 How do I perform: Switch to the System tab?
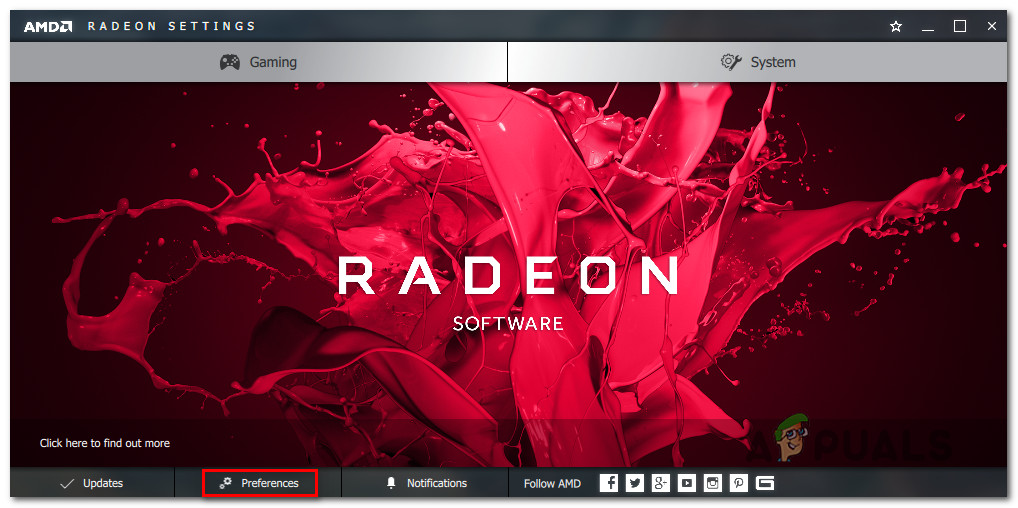pyautogui.click(x=758, y=62)
